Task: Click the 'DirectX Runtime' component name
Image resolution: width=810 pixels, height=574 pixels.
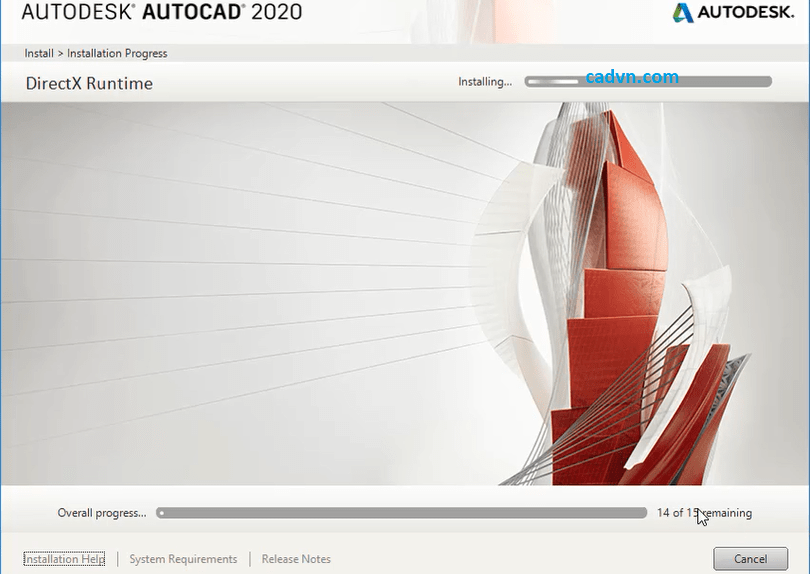Action: (89, 83)
